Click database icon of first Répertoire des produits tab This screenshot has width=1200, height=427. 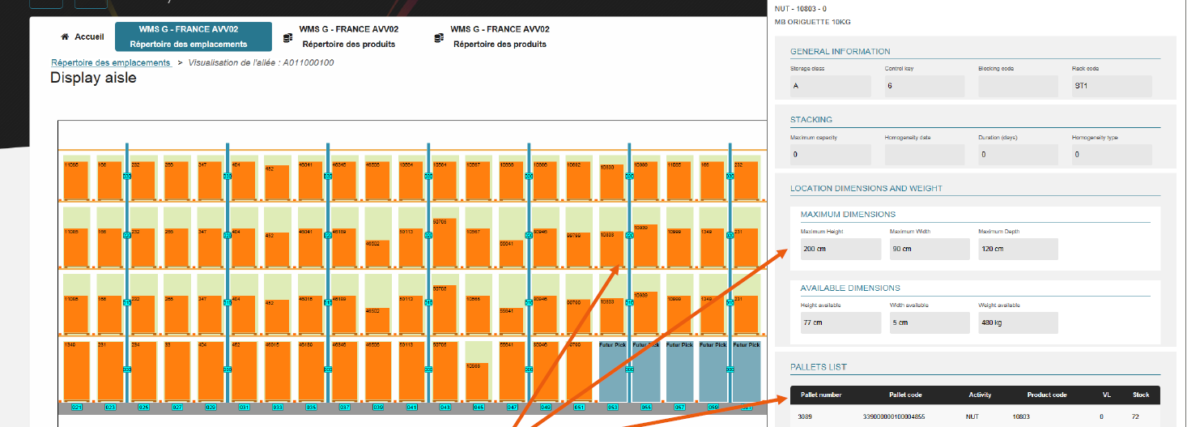288,38
